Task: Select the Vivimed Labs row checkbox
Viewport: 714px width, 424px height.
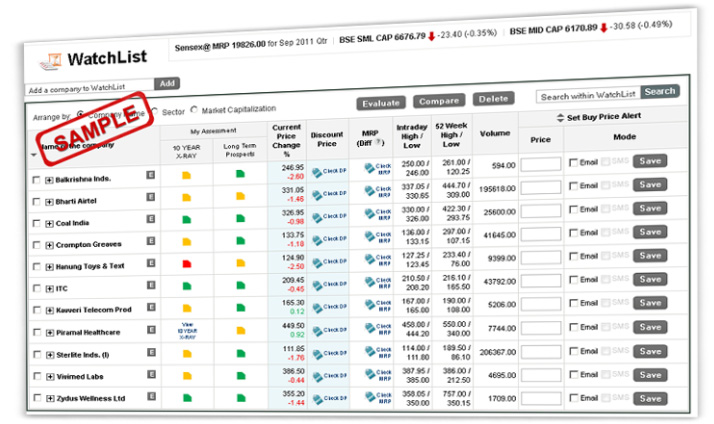Action: pos(37,376)
